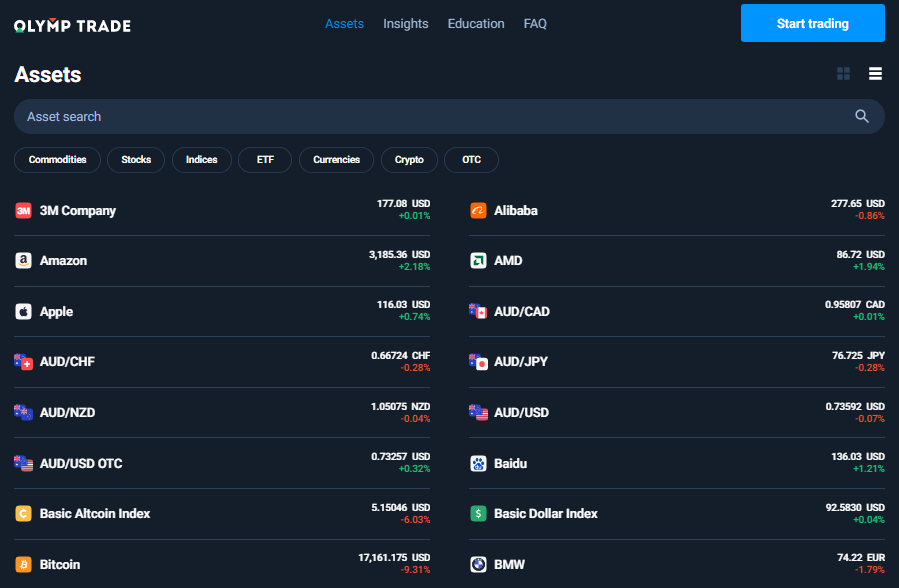This screenshot has height=588, width=899.
Task: Click the BMW logo icon
Action: pos(478,565)
